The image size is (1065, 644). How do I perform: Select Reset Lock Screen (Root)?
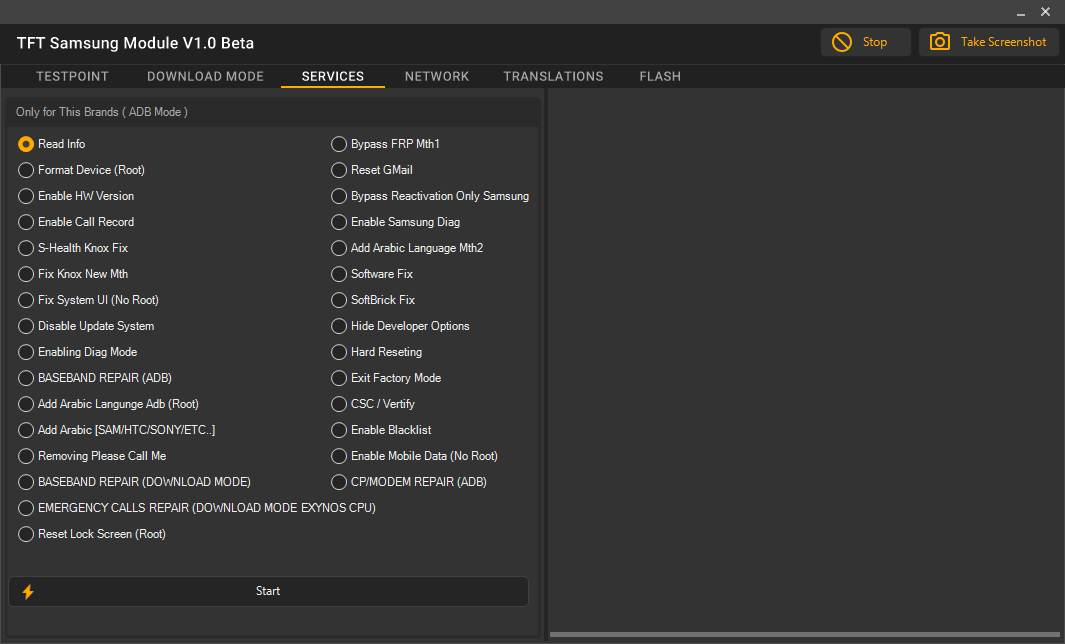pos(25,534)
